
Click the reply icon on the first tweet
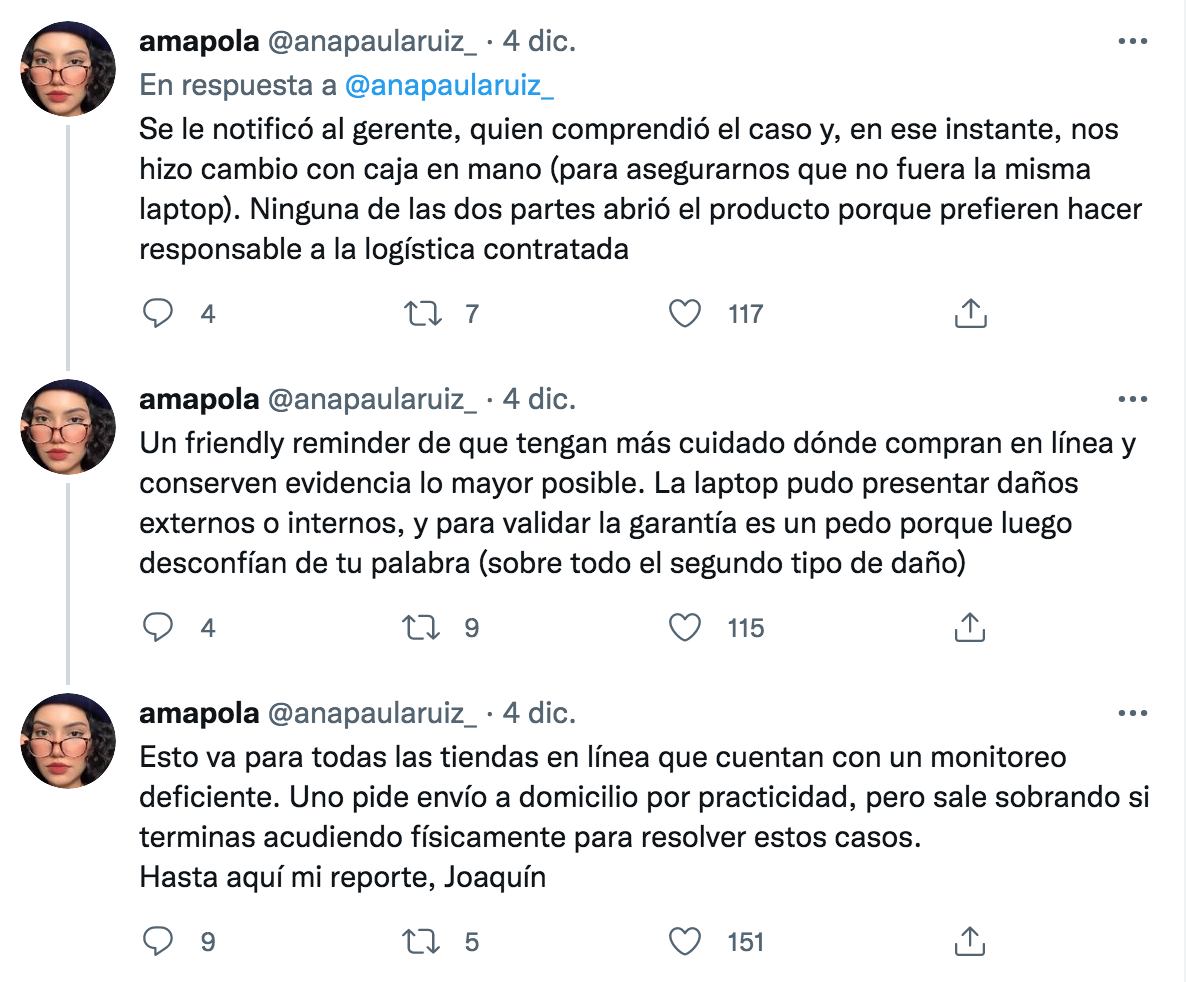(158, 313)
